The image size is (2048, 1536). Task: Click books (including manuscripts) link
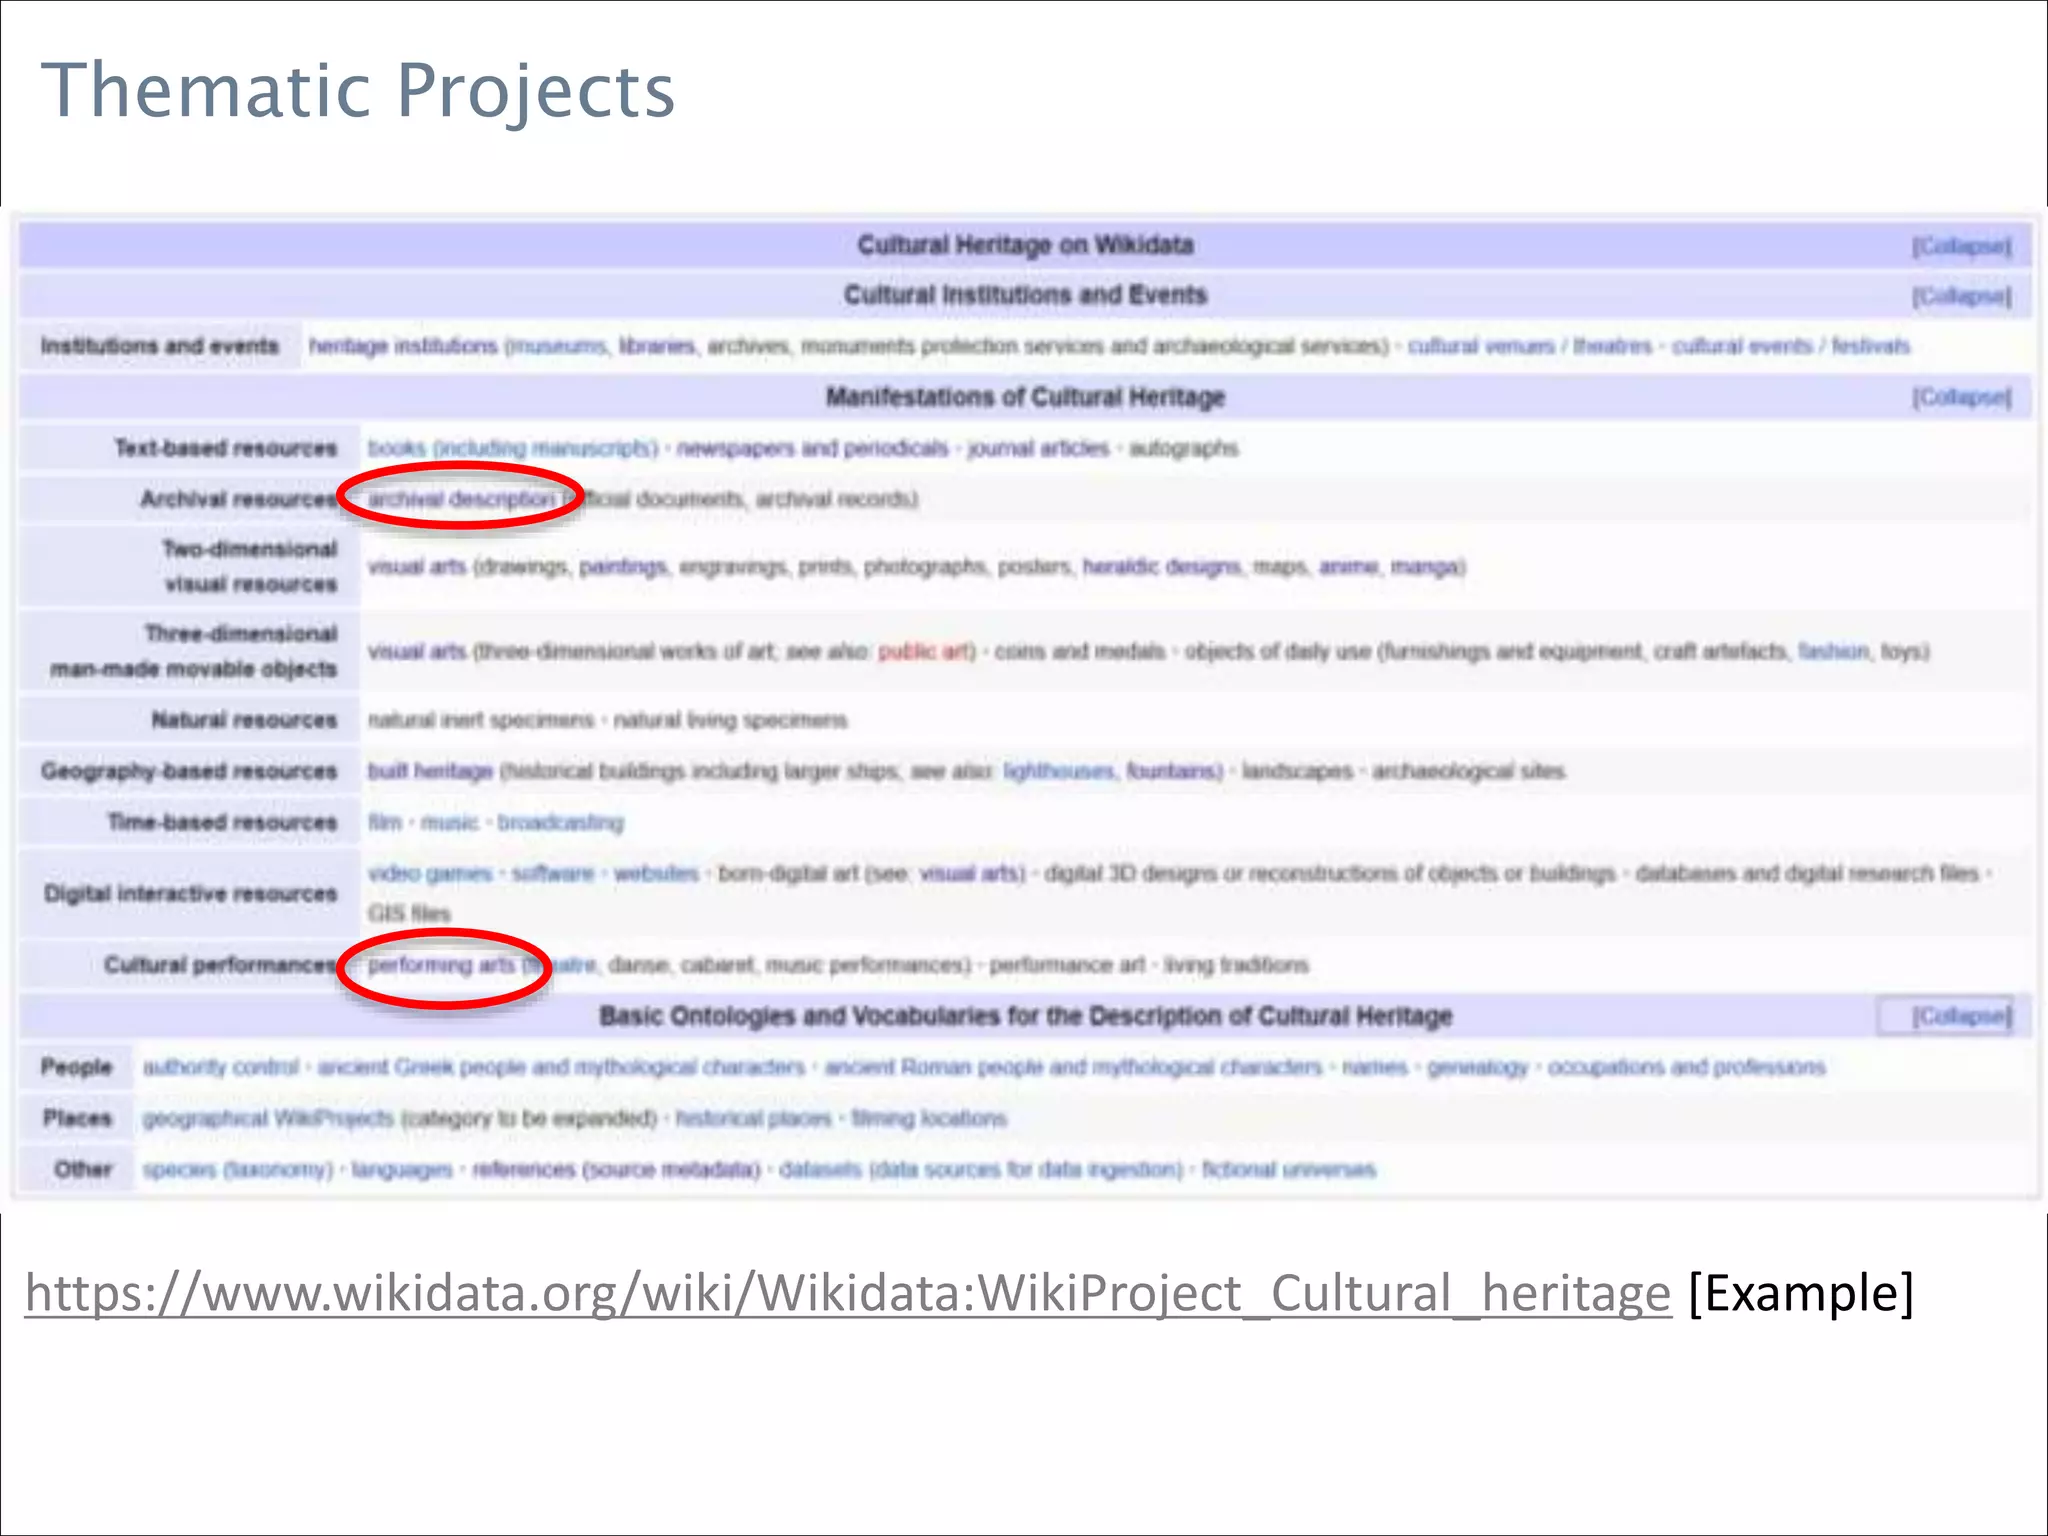pyautogui.click(x=512, y=448)
